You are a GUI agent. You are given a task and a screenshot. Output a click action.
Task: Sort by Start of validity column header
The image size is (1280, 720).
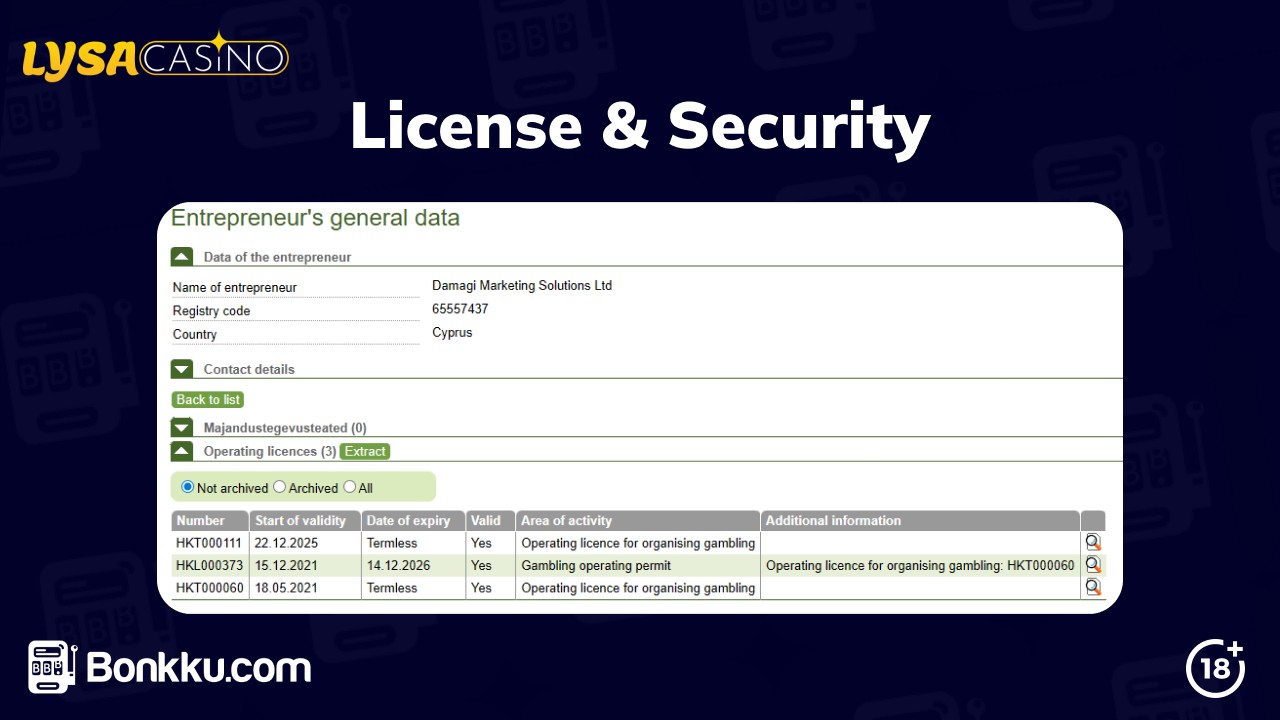pyautogui.click(x=305, y=521)
